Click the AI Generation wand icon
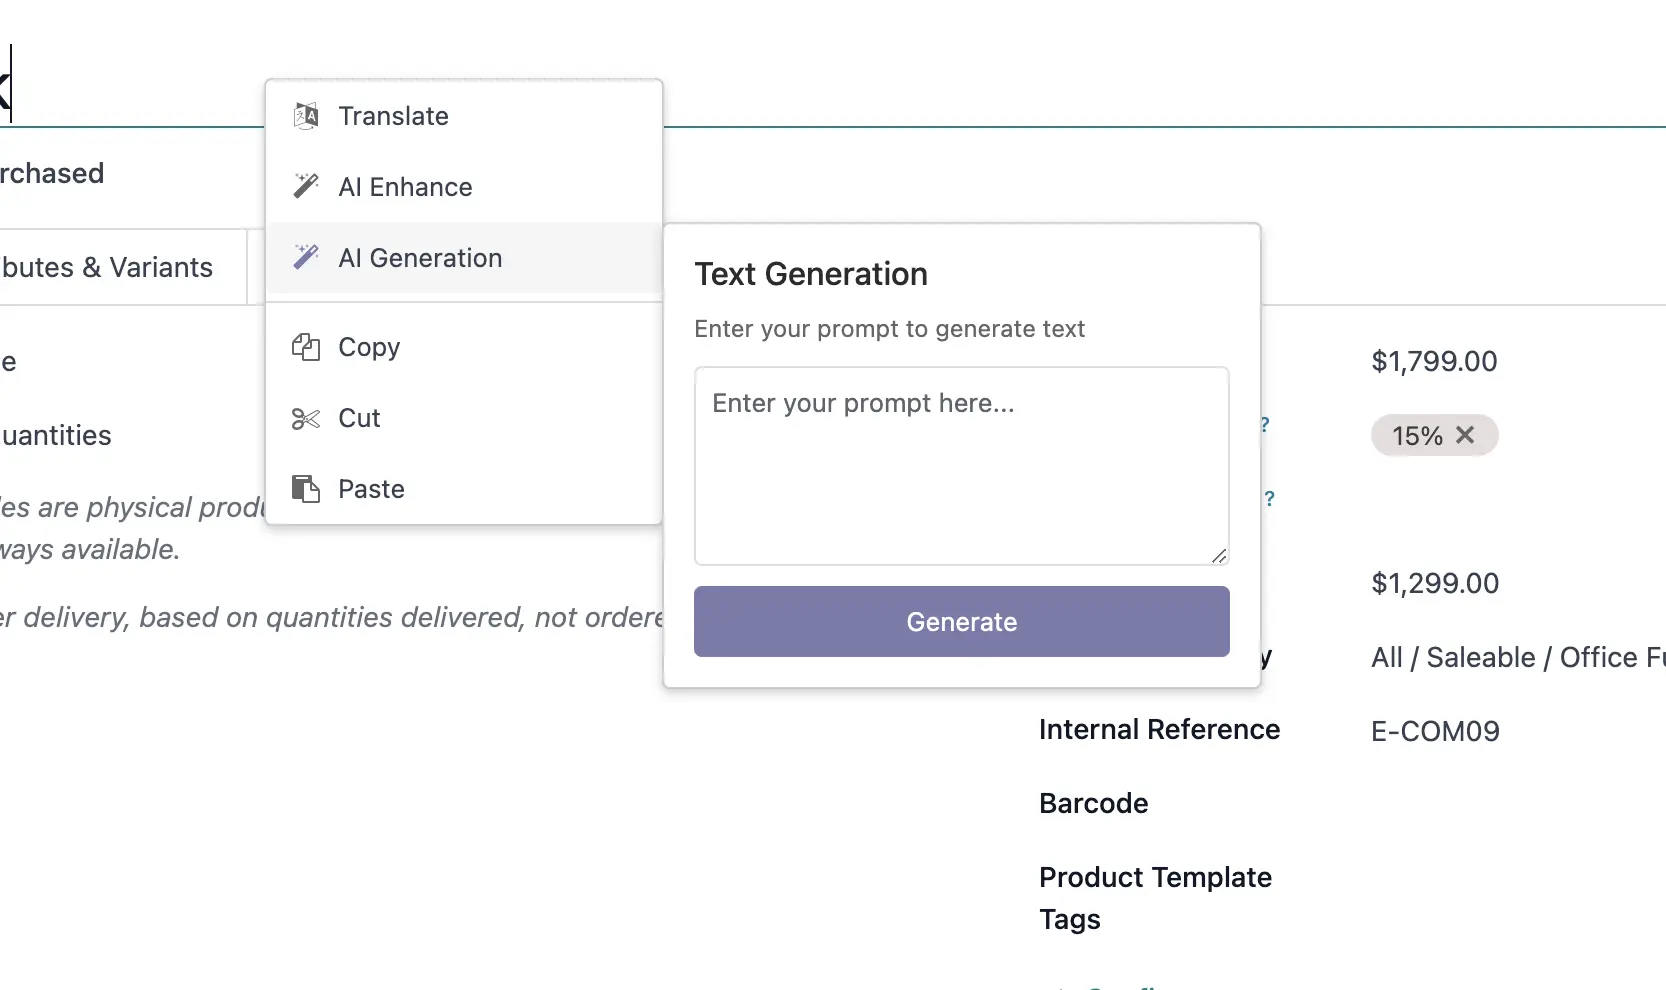The image size is (1666, 990). point(305,257)
